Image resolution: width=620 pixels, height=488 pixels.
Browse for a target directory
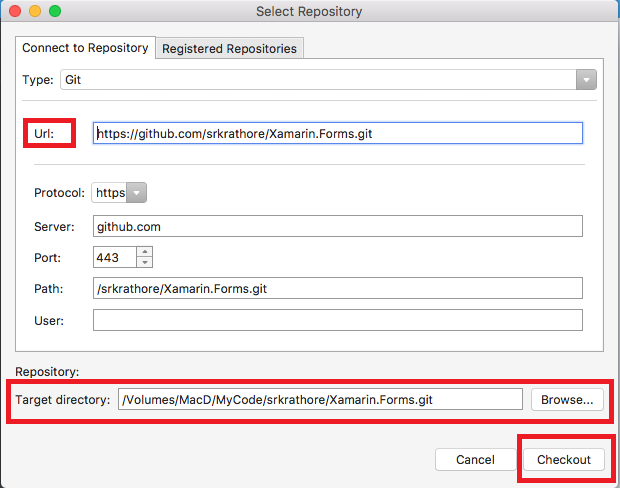click(x=567, y=399)
